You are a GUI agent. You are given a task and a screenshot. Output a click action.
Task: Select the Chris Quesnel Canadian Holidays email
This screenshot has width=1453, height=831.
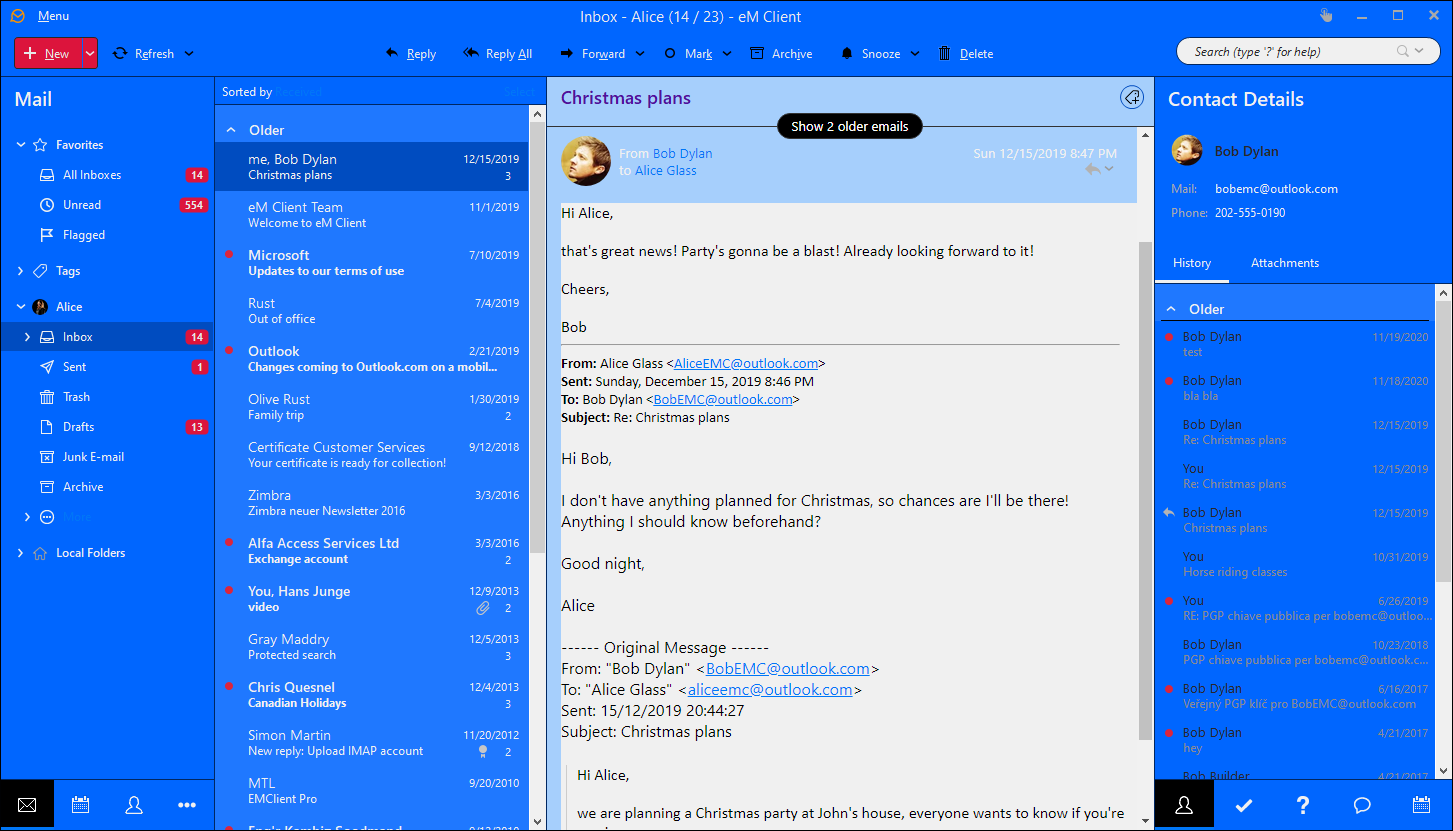[x=372, y=695]
